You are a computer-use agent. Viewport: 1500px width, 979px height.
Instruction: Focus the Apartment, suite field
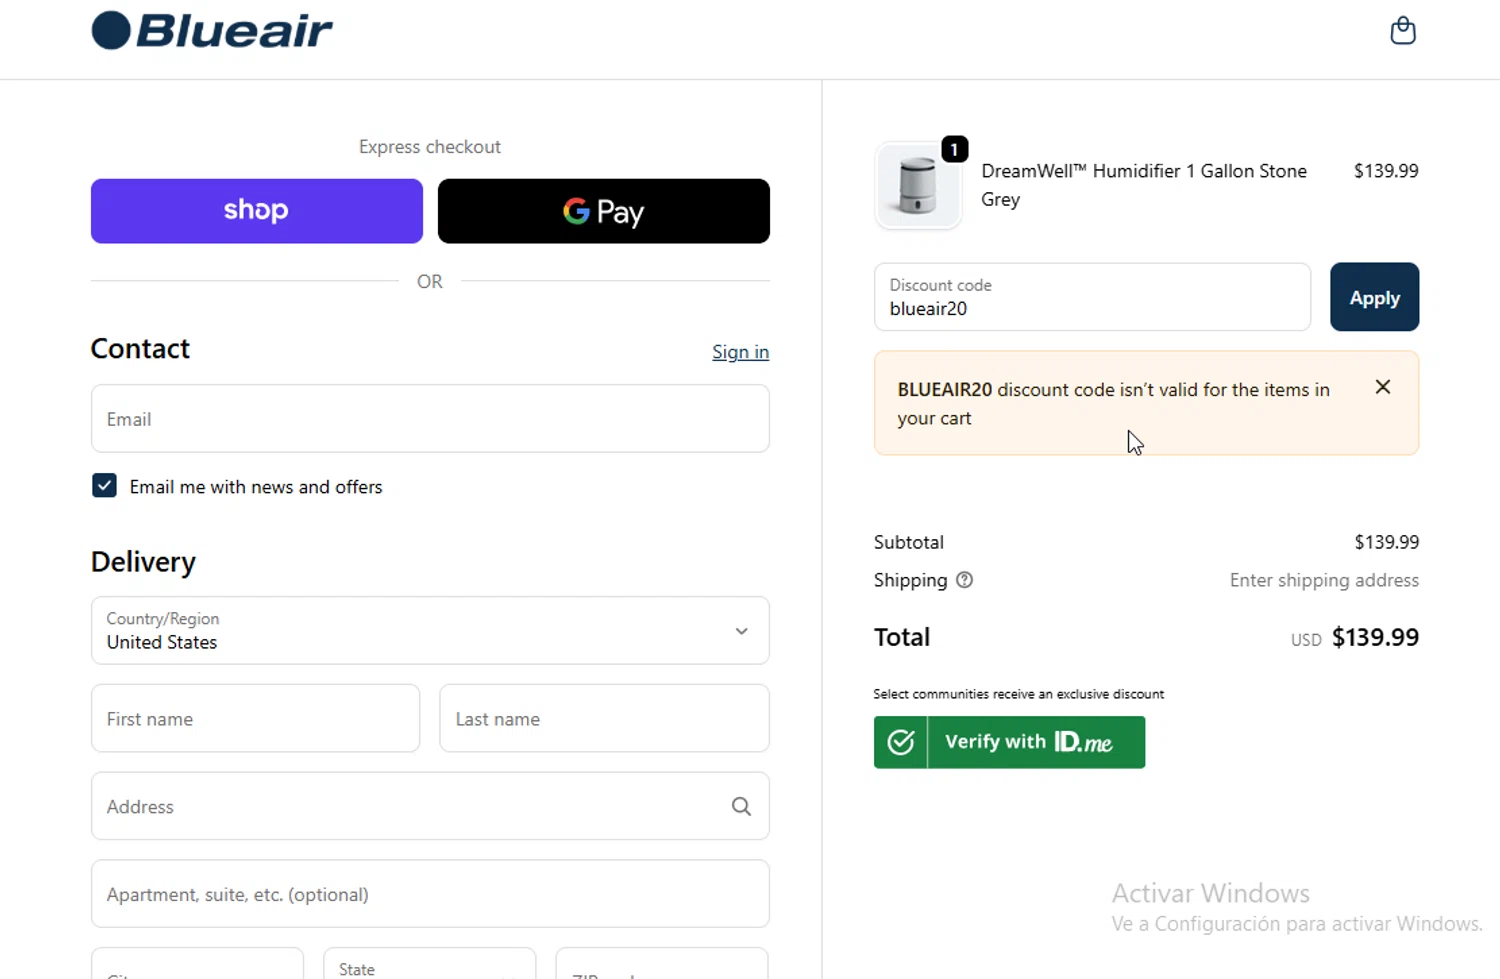(x=430, y=894)
